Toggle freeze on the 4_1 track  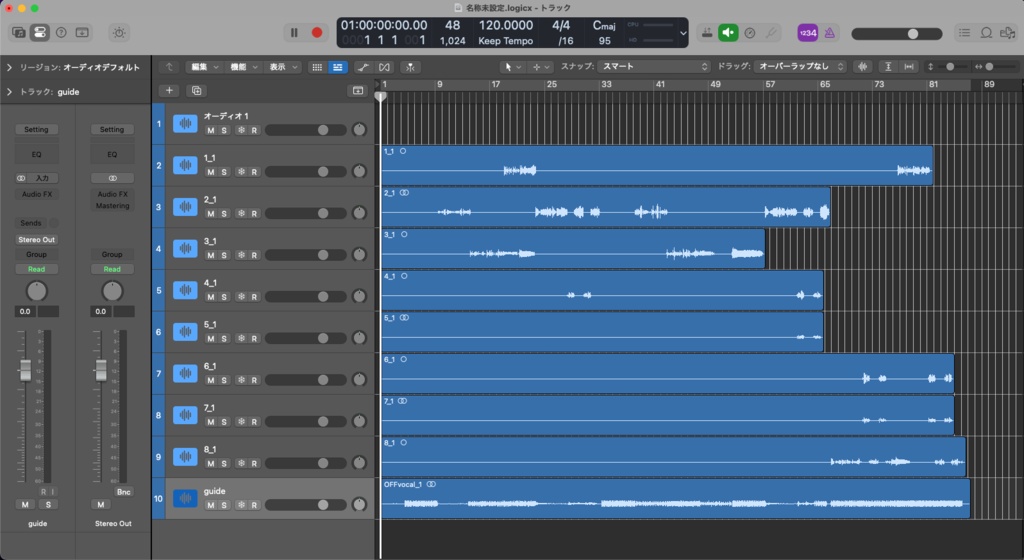pos(241,297)
